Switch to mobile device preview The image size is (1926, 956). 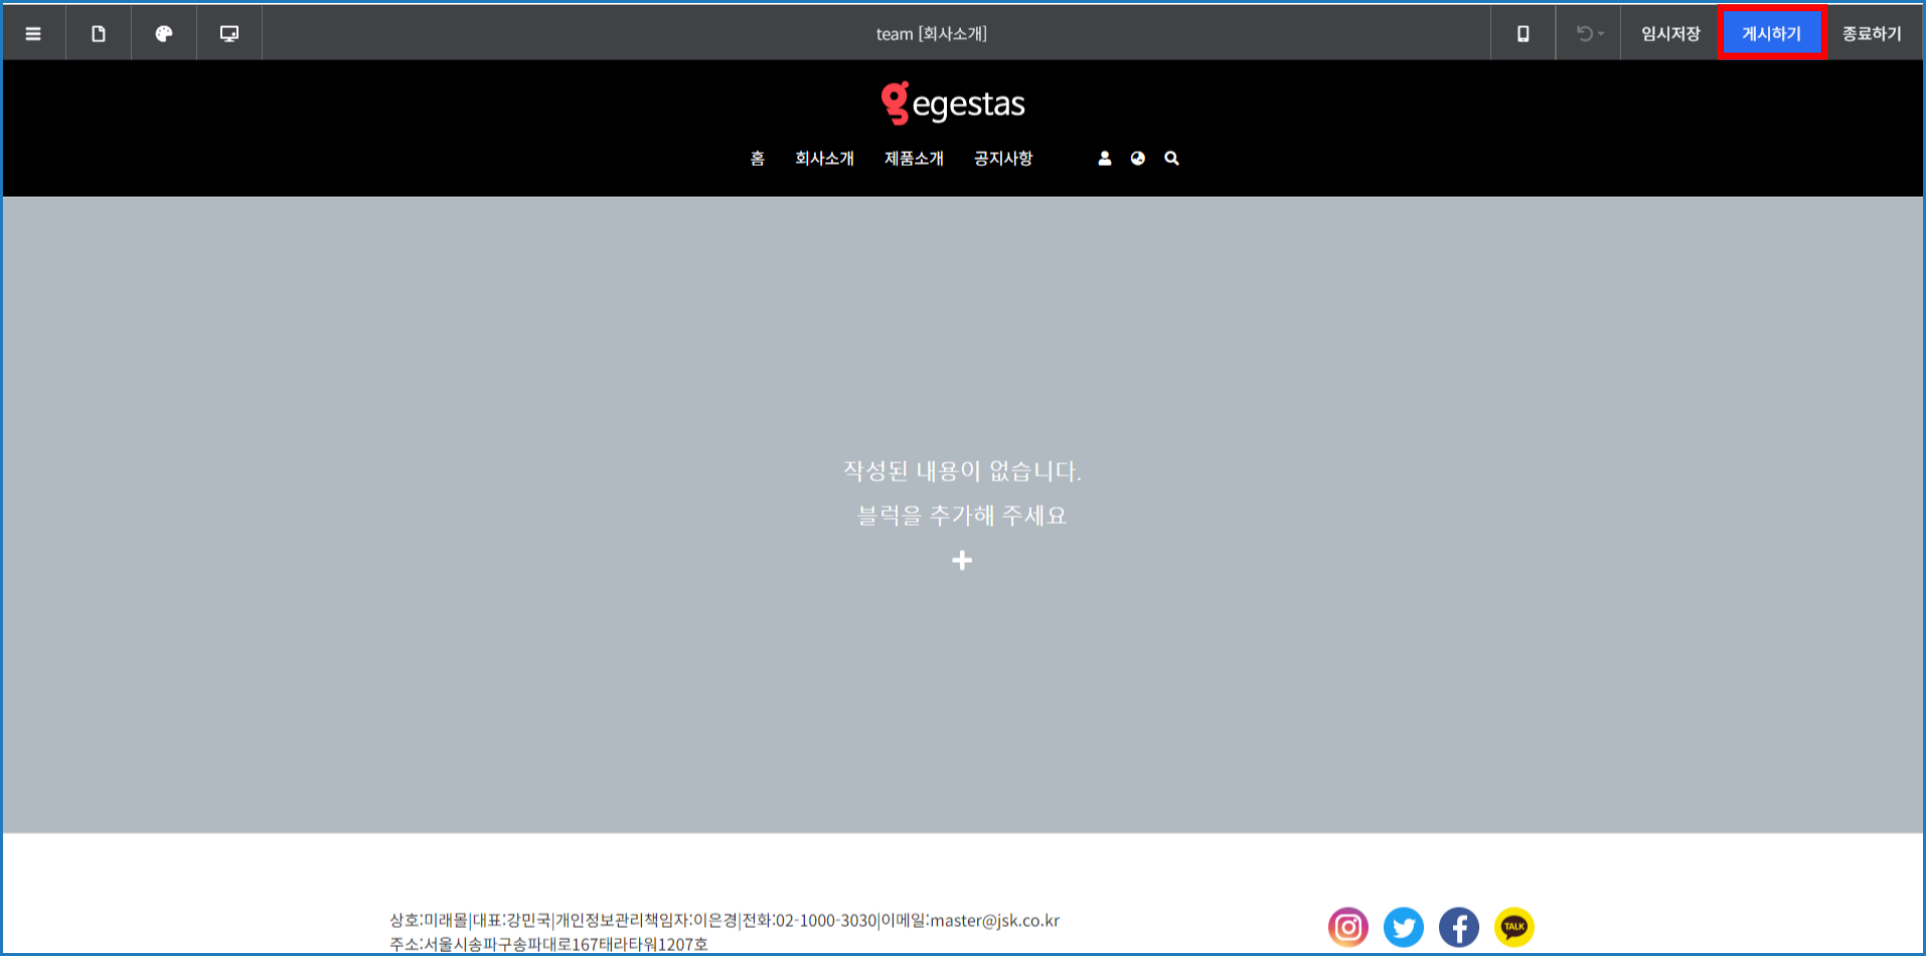point(1522,34)
